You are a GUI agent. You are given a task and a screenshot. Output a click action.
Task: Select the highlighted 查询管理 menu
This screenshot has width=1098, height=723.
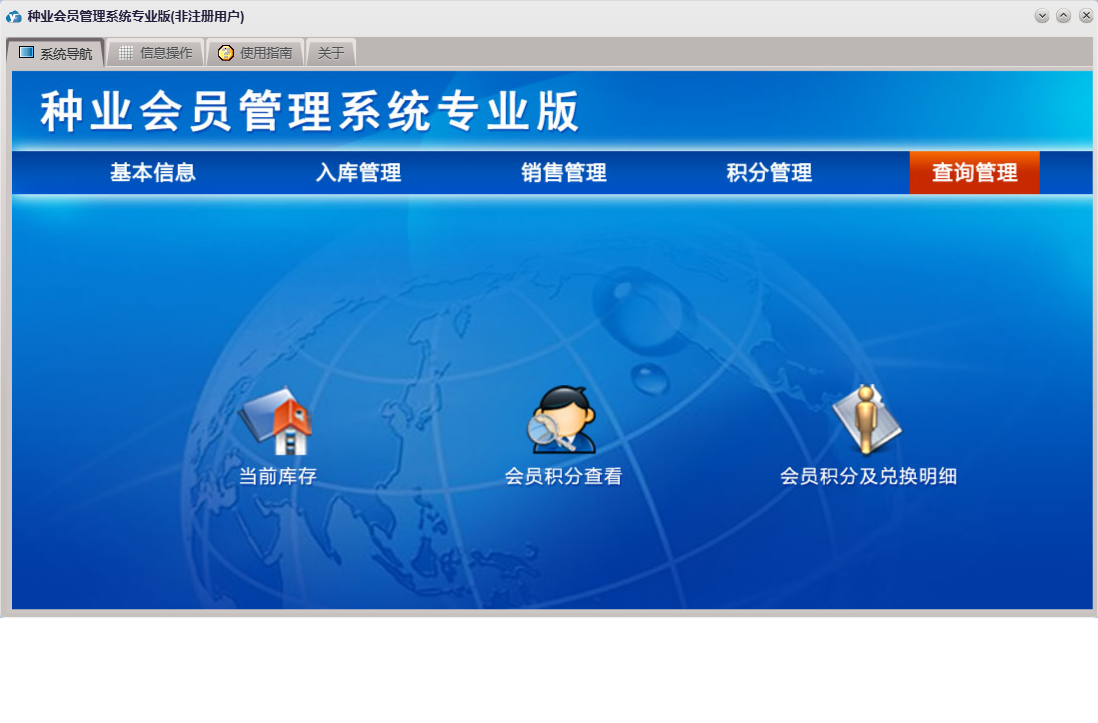975,172
